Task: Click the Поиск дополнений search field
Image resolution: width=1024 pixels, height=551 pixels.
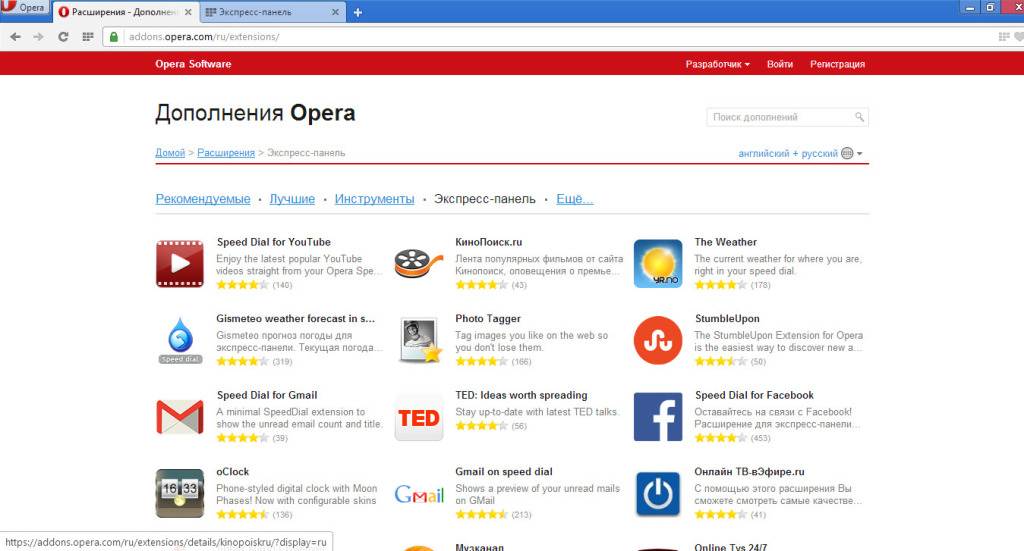Action: (x=780, y=117)
